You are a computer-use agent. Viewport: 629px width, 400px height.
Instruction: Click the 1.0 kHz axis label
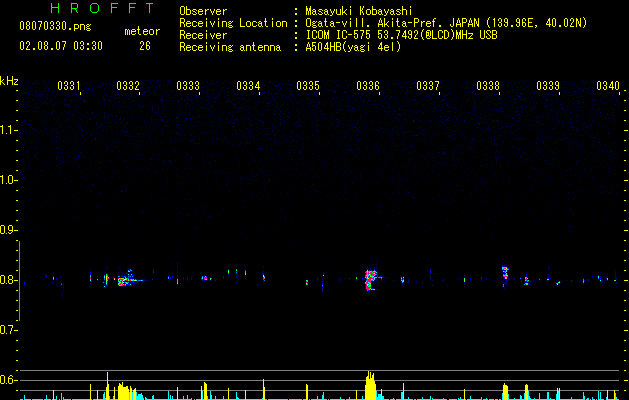click(8, 180)
